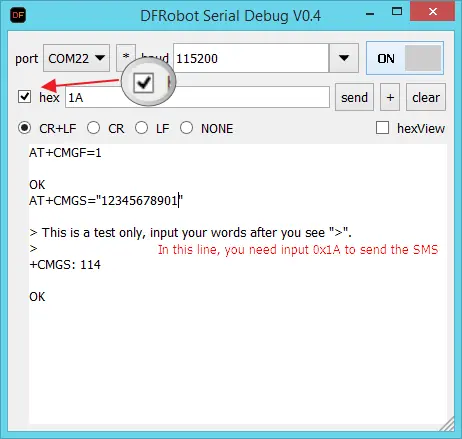Click the window corner resize grip
Viewport: 462px width, 439px height.
(448, 424)
